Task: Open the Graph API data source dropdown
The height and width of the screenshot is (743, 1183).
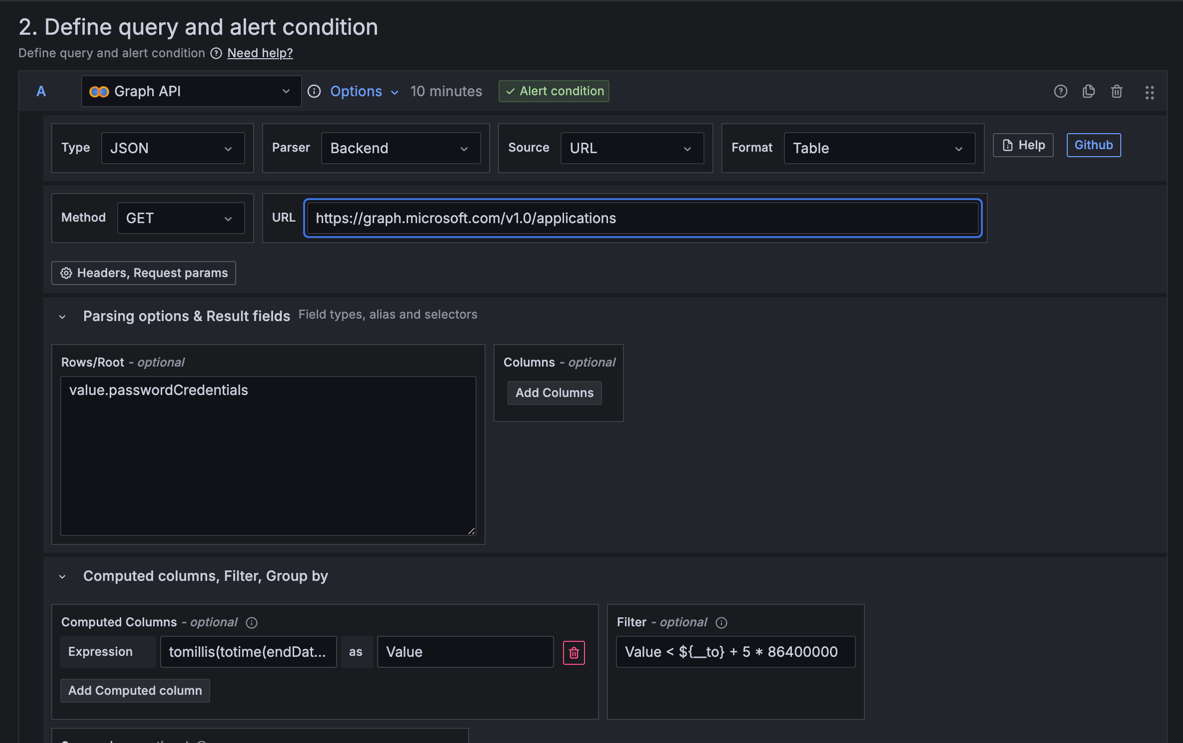Action: point(190,91)
